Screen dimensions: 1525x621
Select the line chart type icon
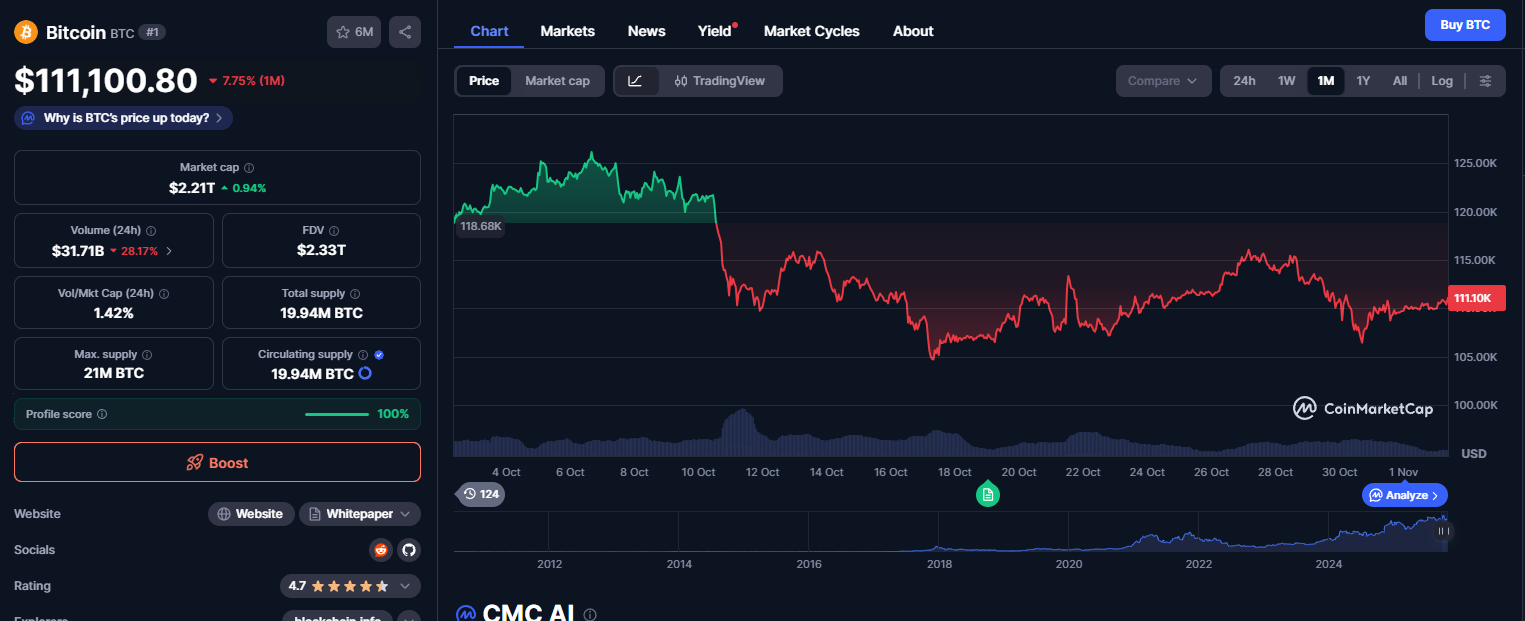pyautogui.click(x=637, y=81)
